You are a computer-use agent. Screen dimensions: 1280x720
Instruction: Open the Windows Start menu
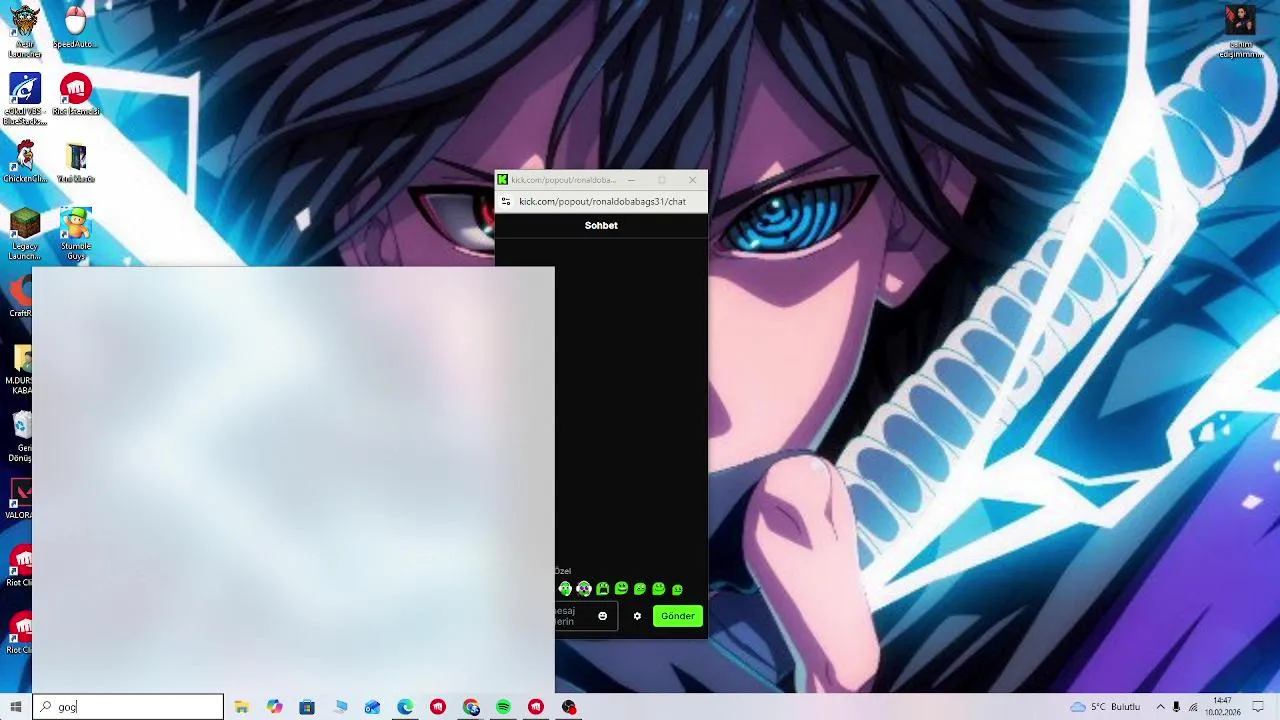coord(16,707)
